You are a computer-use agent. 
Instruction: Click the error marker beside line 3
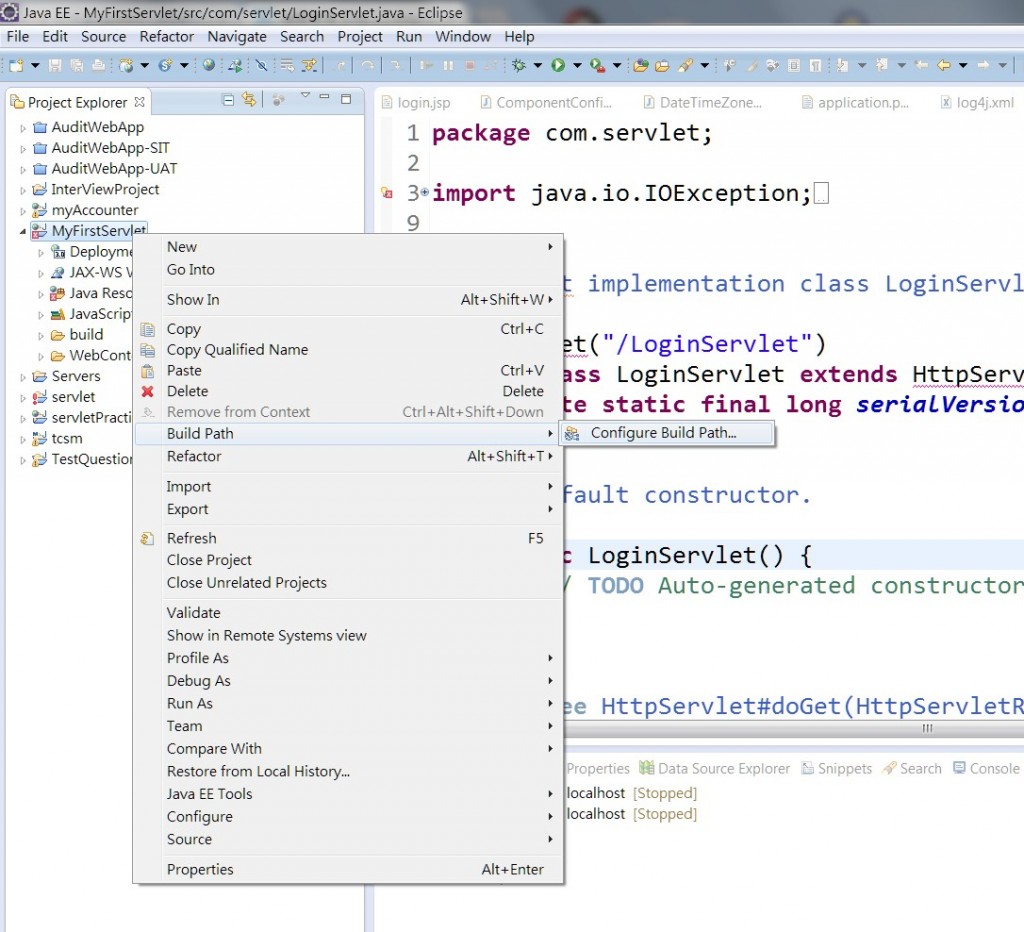[387, 193]
